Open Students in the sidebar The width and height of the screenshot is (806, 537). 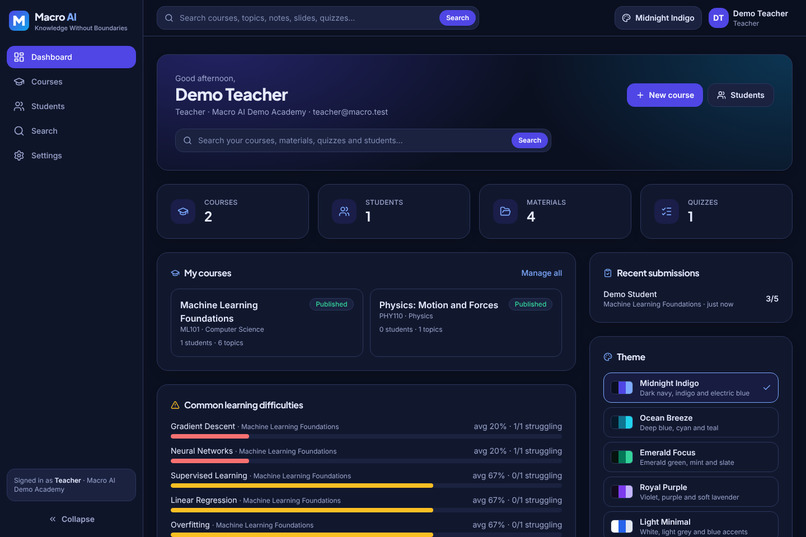(71, 106)
